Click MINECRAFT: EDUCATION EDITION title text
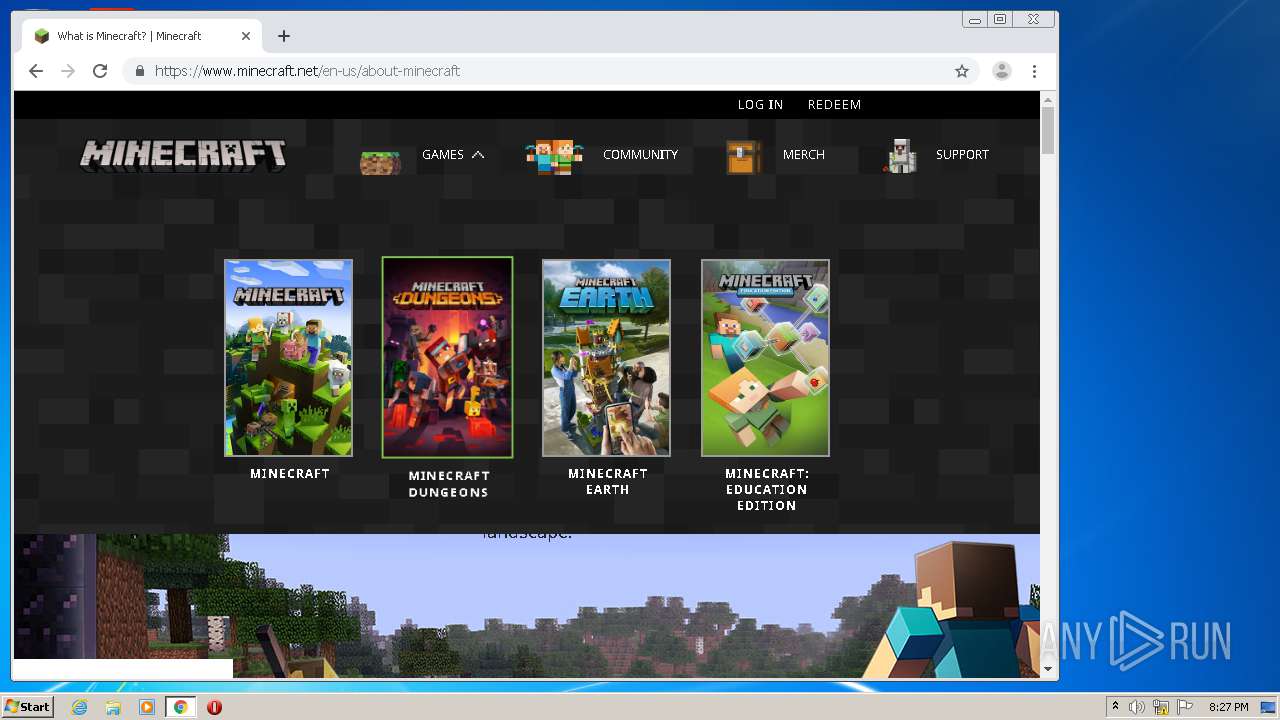Image resolution: width=1280 pixels, height=720 pixels. pyautogui.click(x=766, y=490)
